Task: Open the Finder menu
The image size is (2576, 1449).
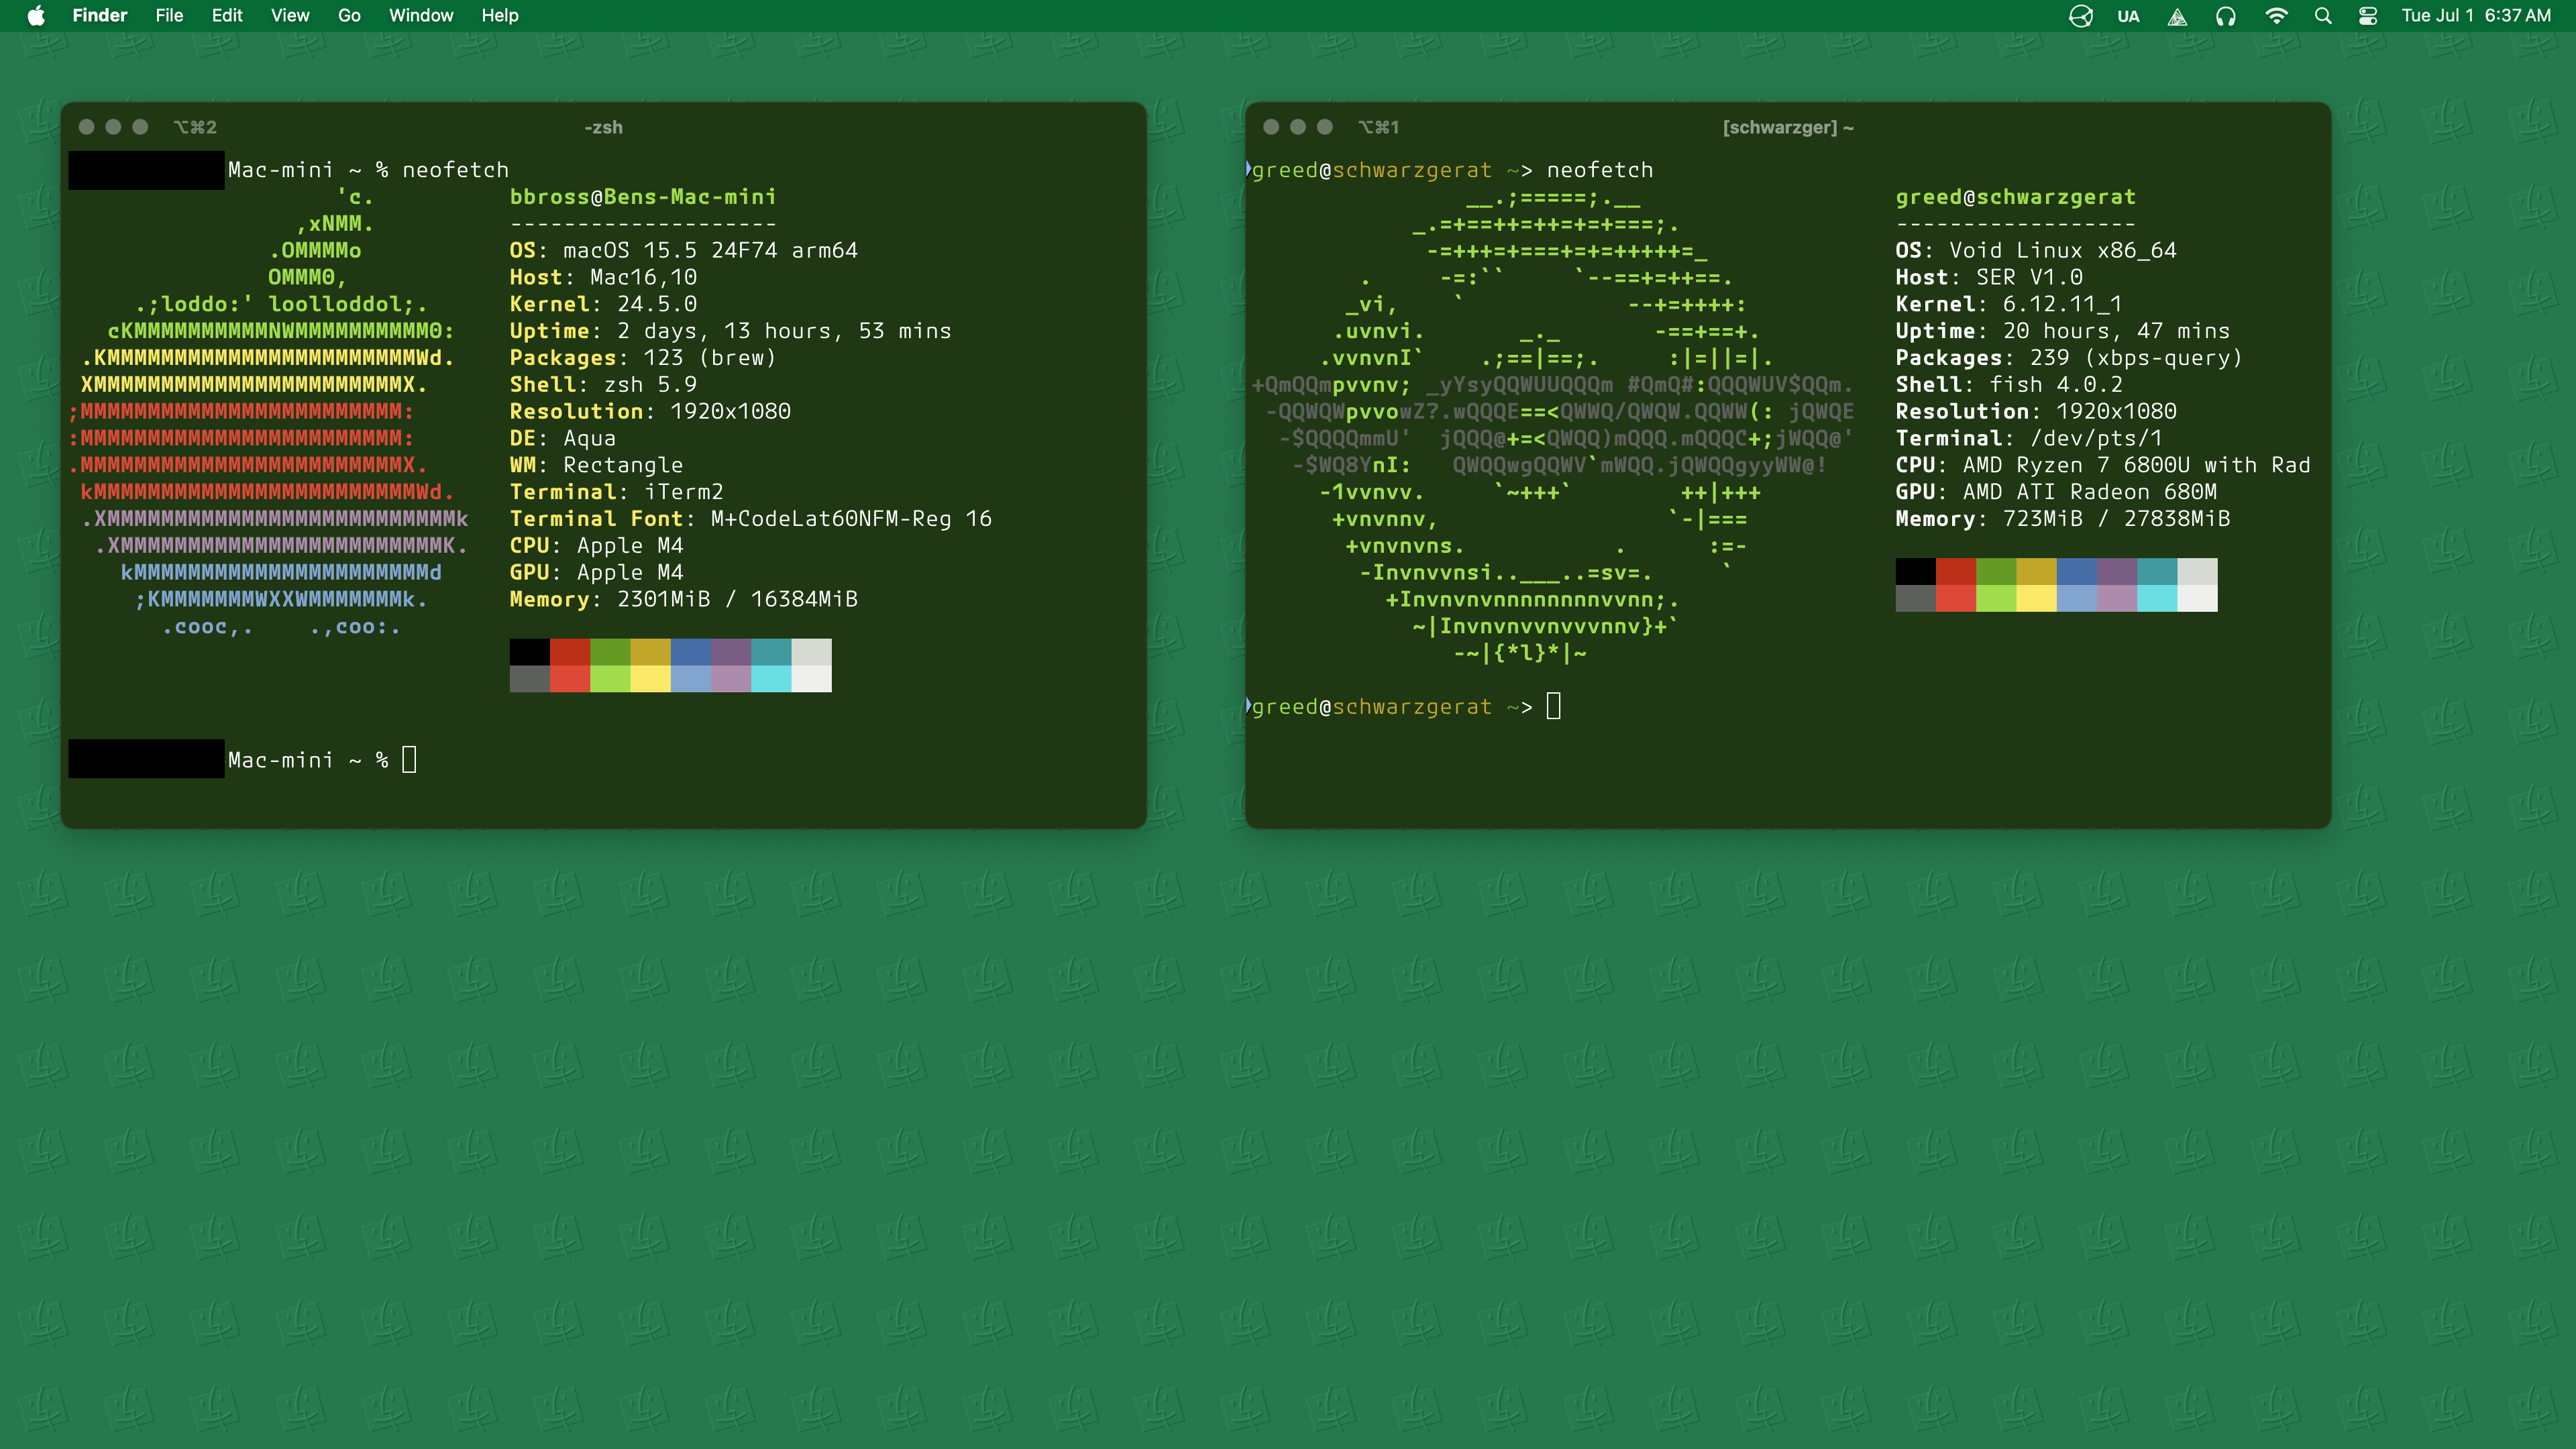Action: [x=99, y=15]
